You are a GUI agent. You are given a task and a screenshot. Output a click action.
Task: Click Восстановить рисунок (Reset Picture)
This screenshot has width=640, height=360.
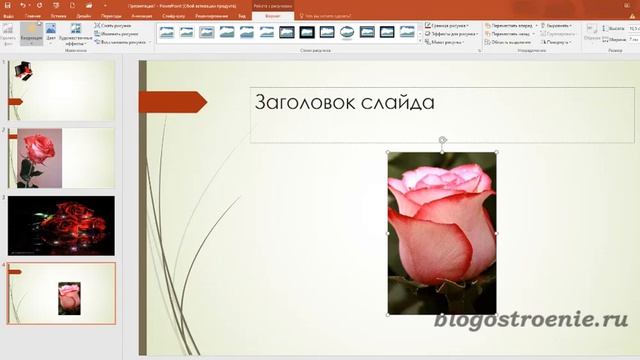[120, 42]
